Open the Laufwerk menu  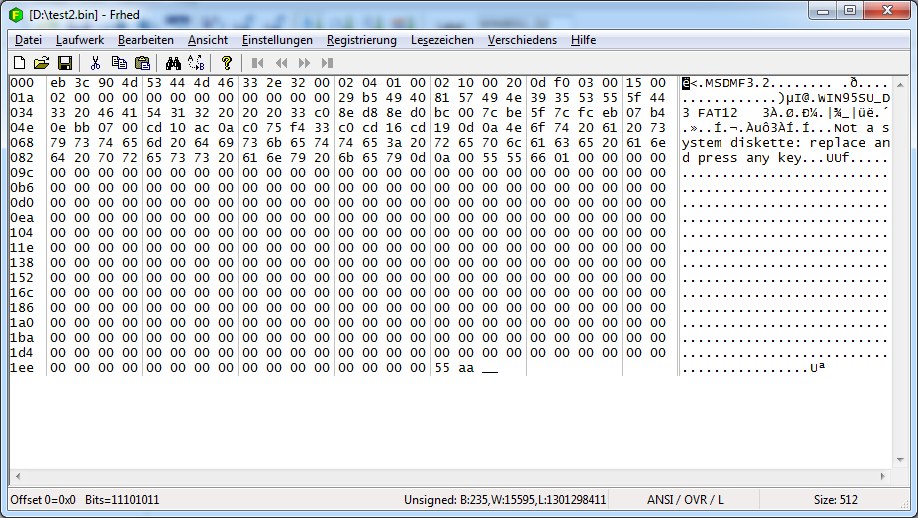[x=79, y=40]
